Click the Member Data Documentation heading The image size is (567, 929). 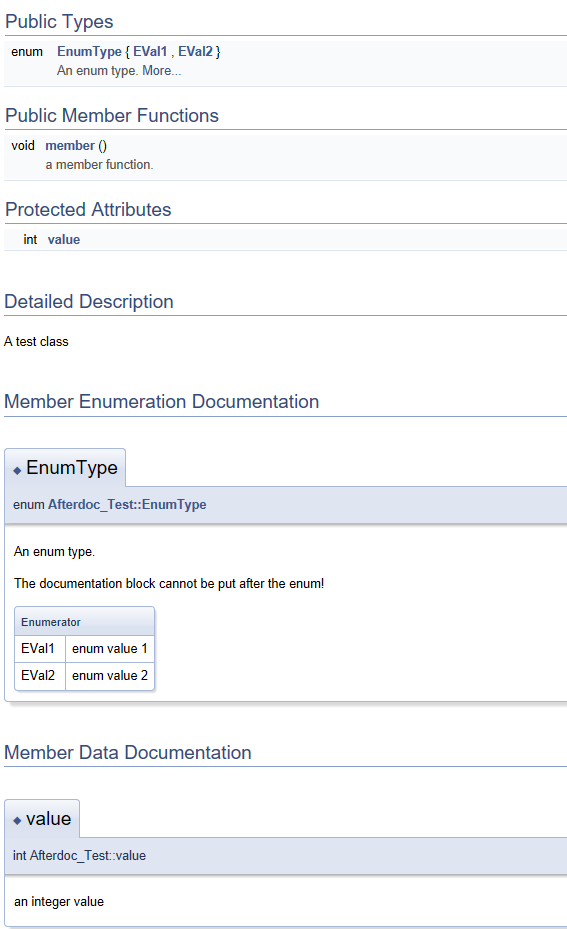click(x=128, y=752)
